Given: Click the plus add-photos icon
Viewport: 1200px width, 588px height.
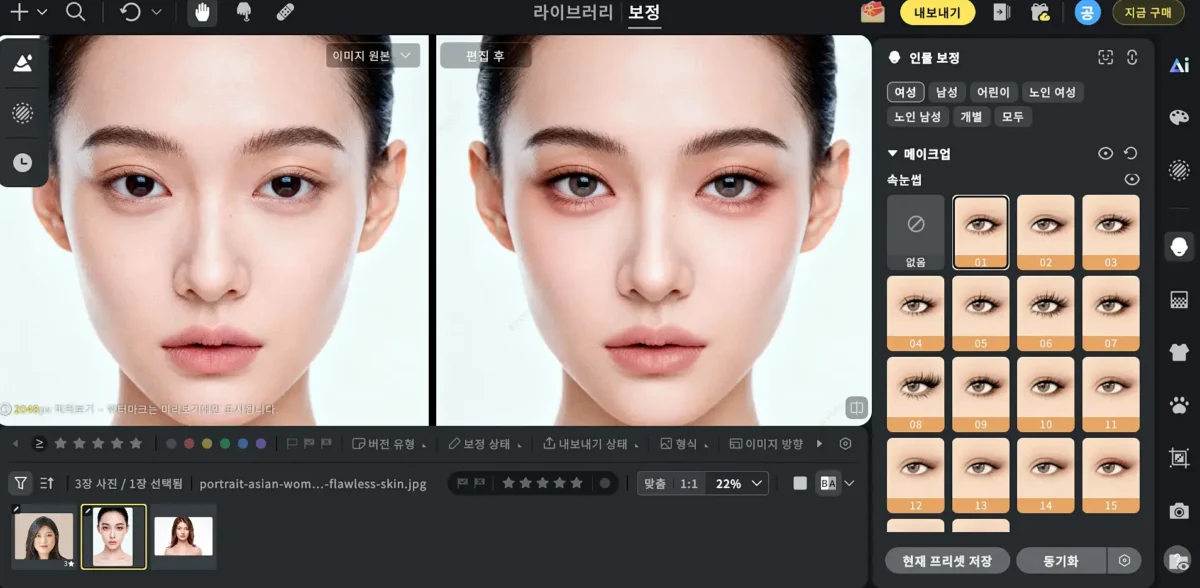Looking at the screenshot, I should click(x=18, y=12).
